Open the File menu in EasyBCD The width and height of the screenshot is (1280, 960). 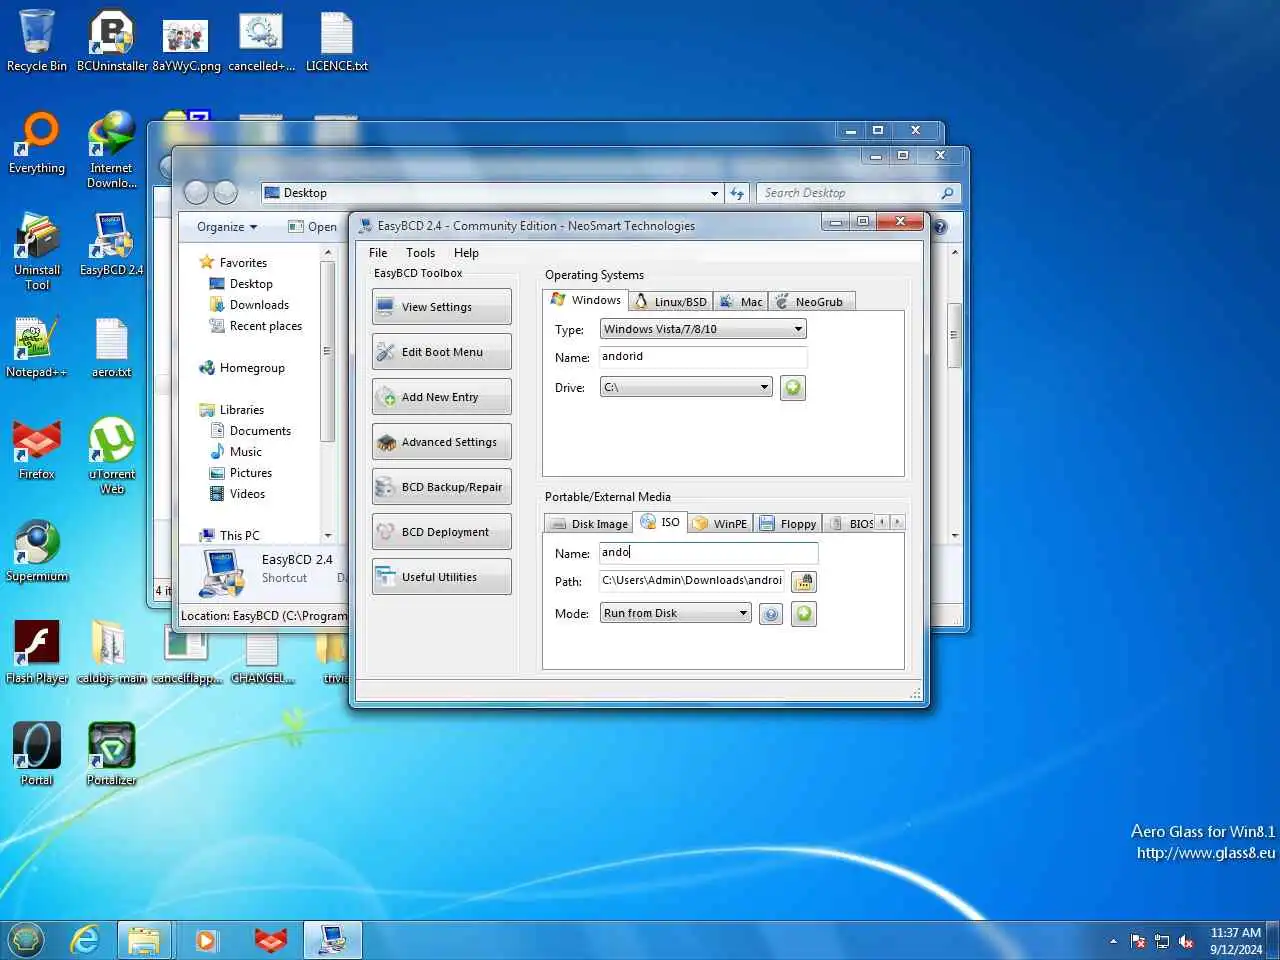tap(378, 253)
